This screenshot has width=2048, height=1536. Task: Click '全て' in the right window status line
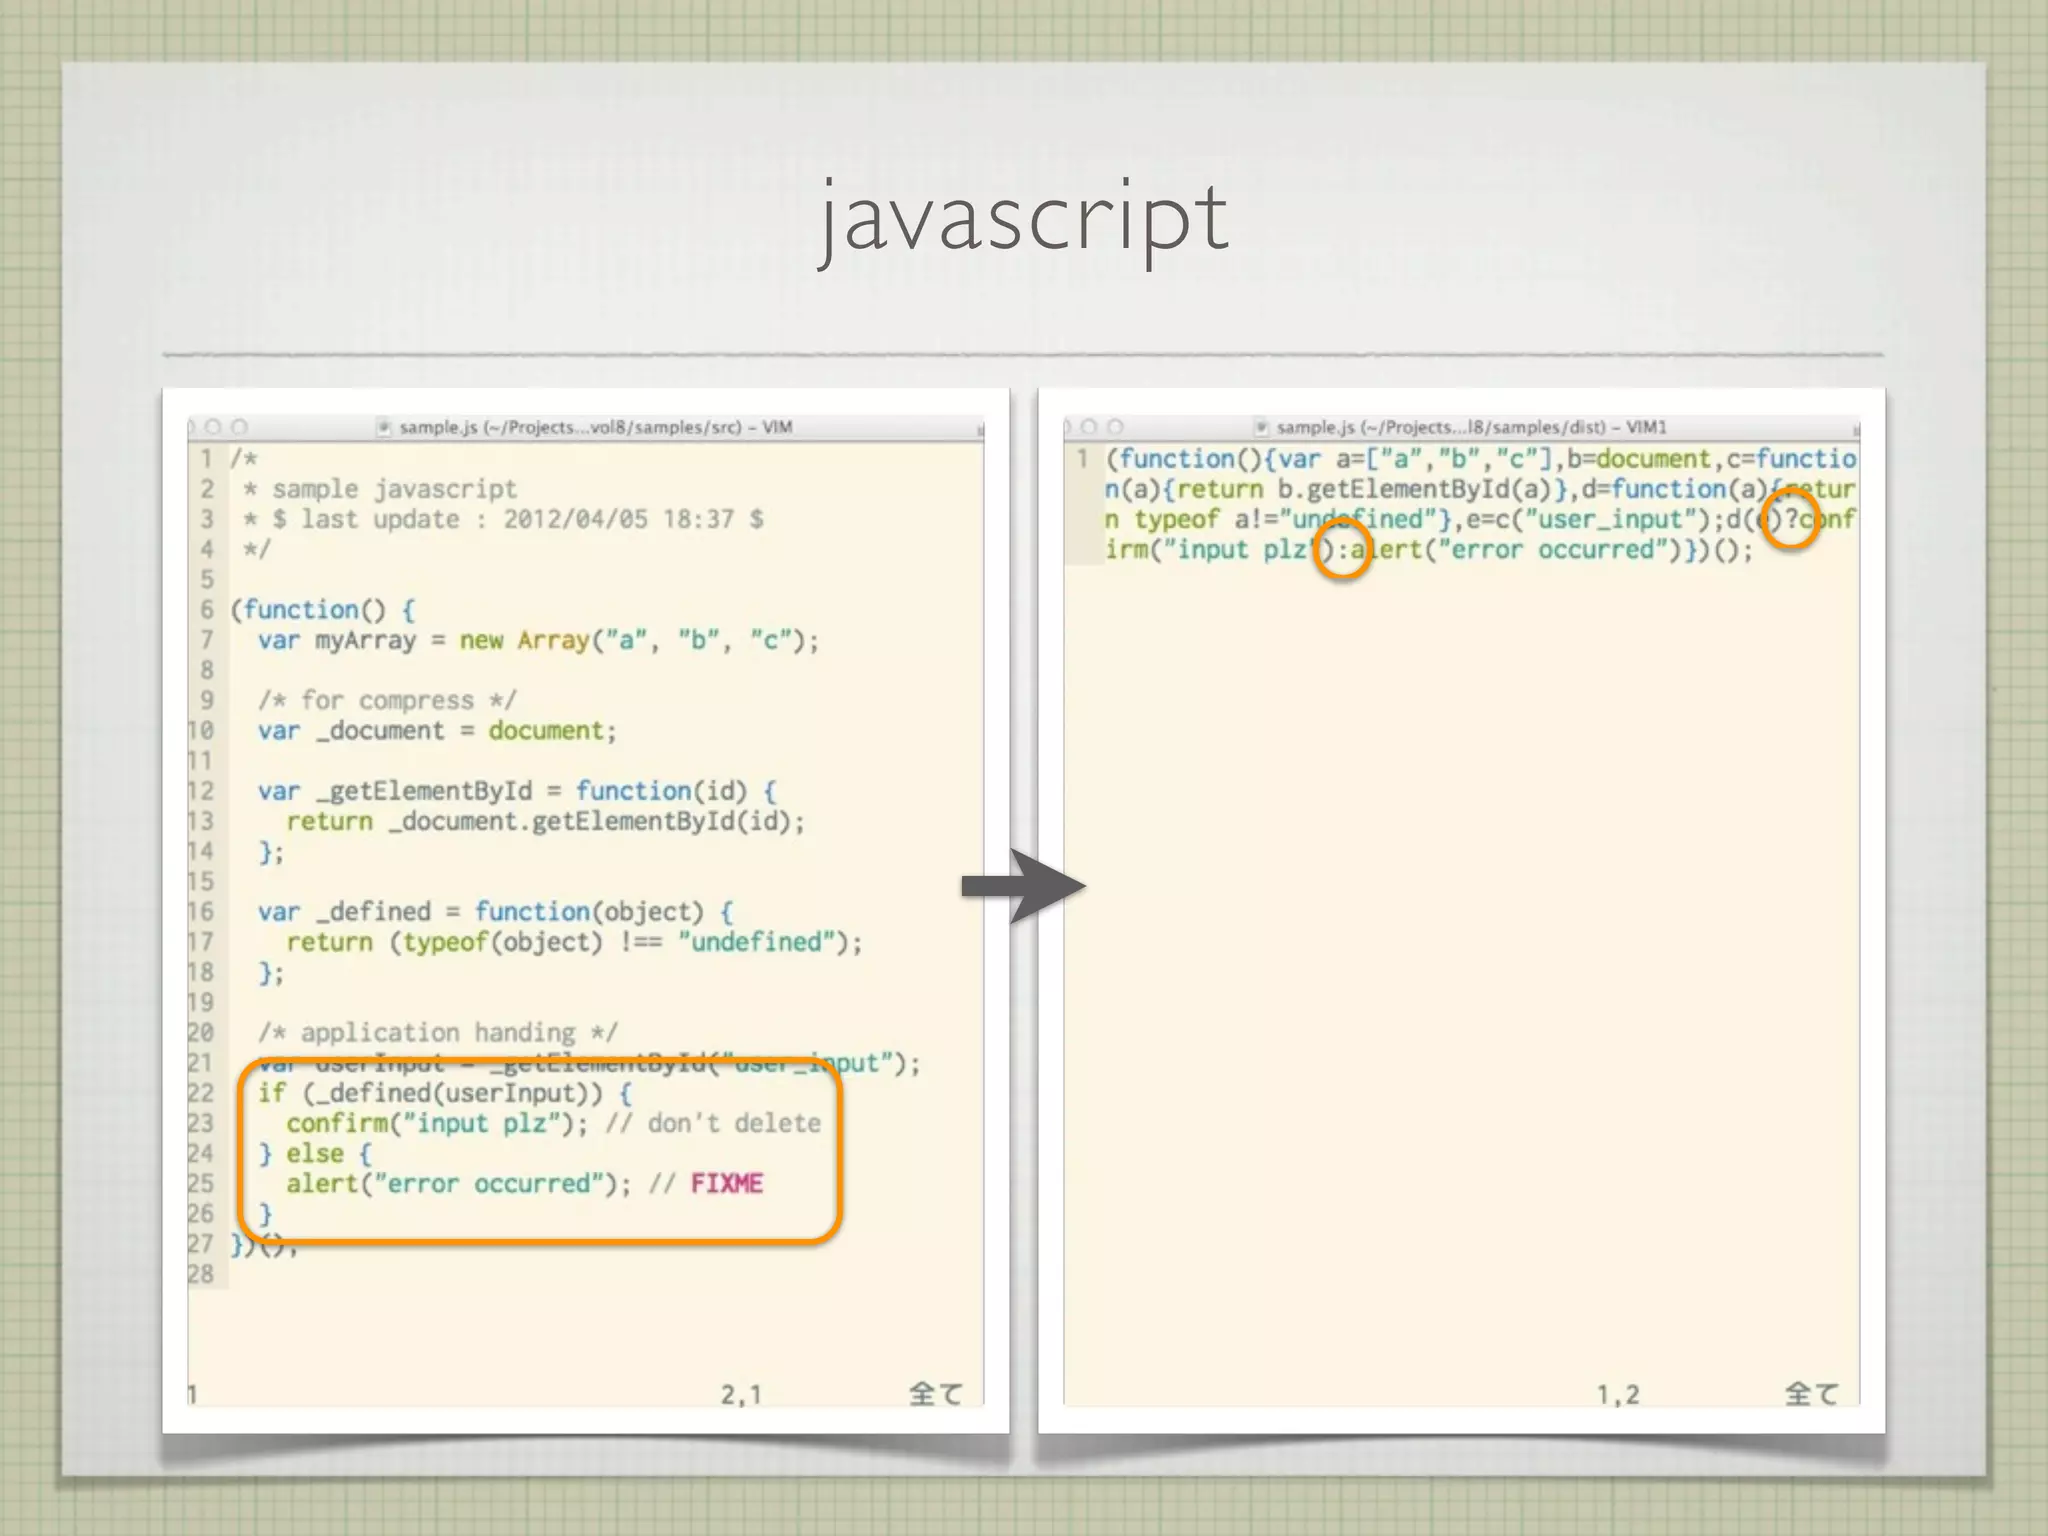click(1812, 1394)
